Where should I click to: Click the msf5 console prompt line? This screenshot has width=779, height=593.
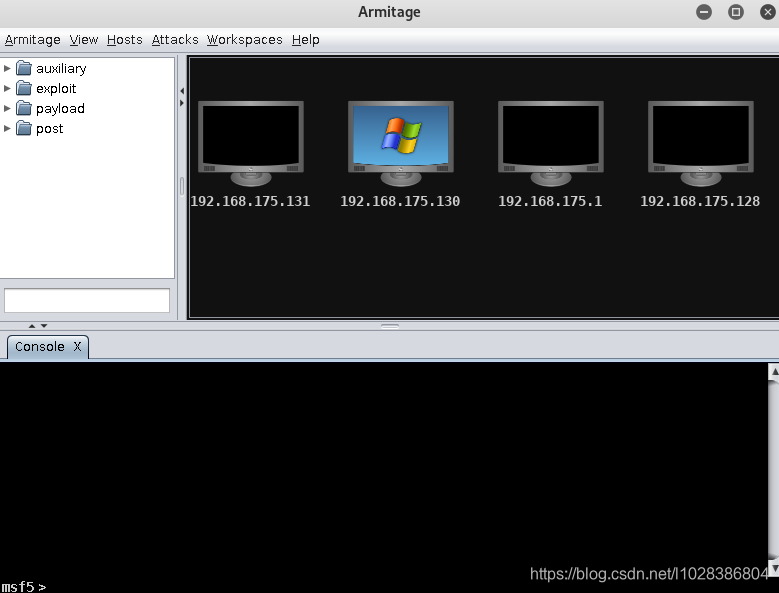[x=24, y=587]
